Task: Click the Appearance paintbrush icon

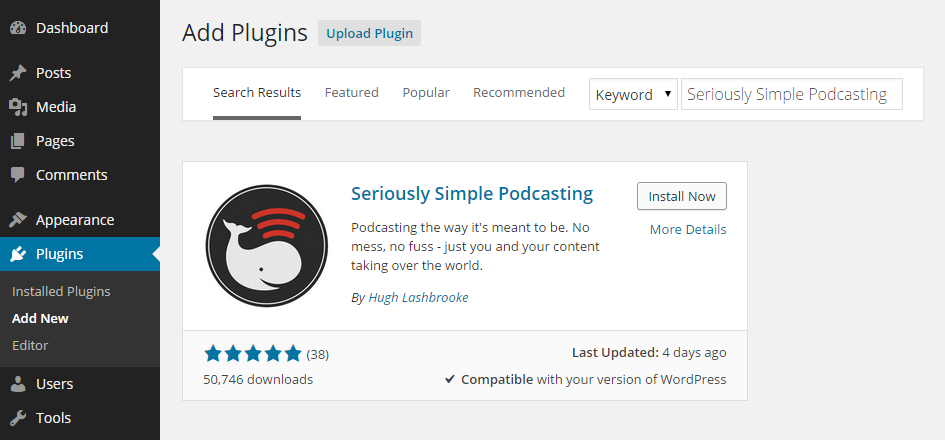Action: 18,220
